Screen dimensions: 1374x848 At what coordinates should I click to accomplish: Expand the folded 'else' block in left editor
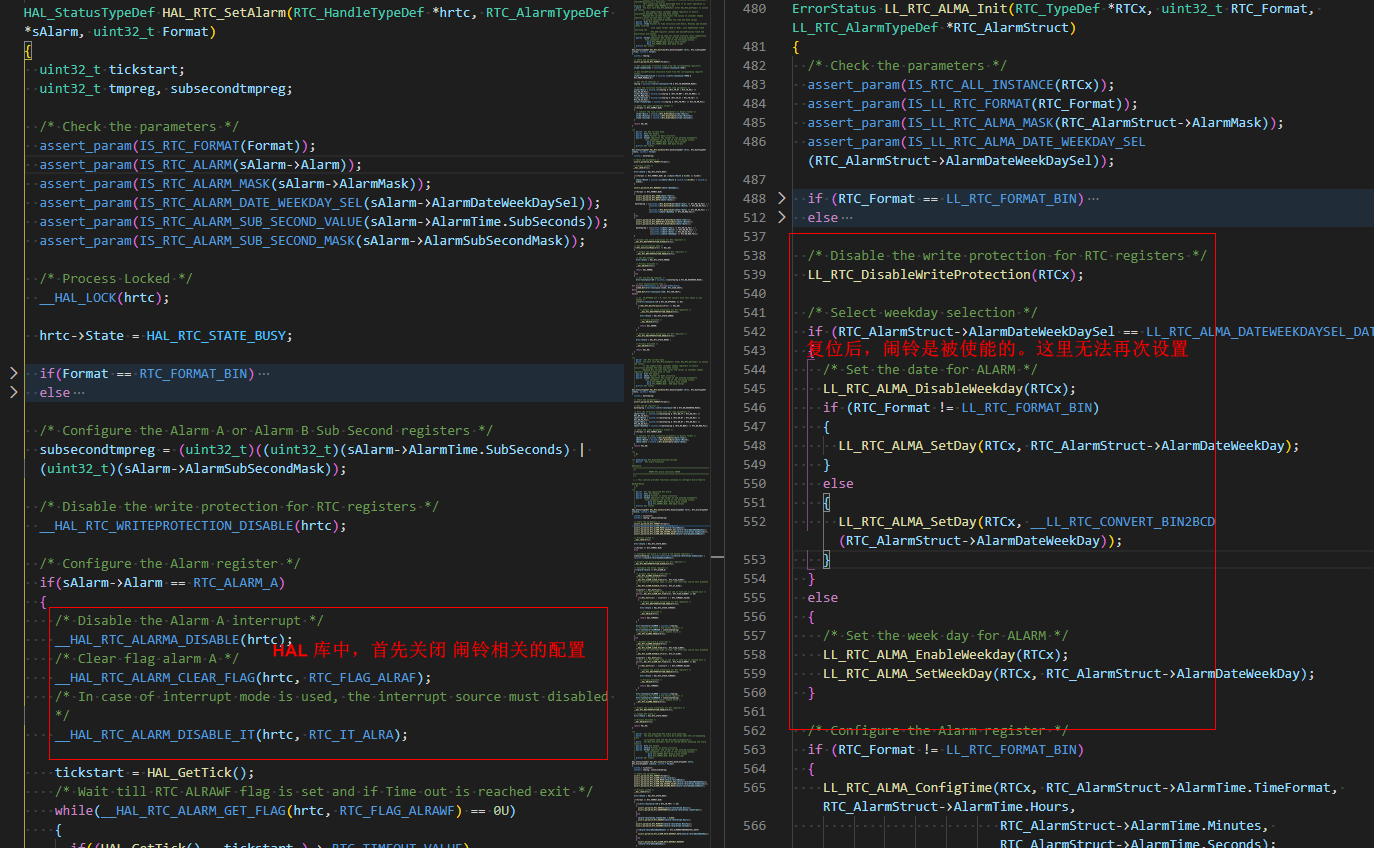click(x=13, y=392)
